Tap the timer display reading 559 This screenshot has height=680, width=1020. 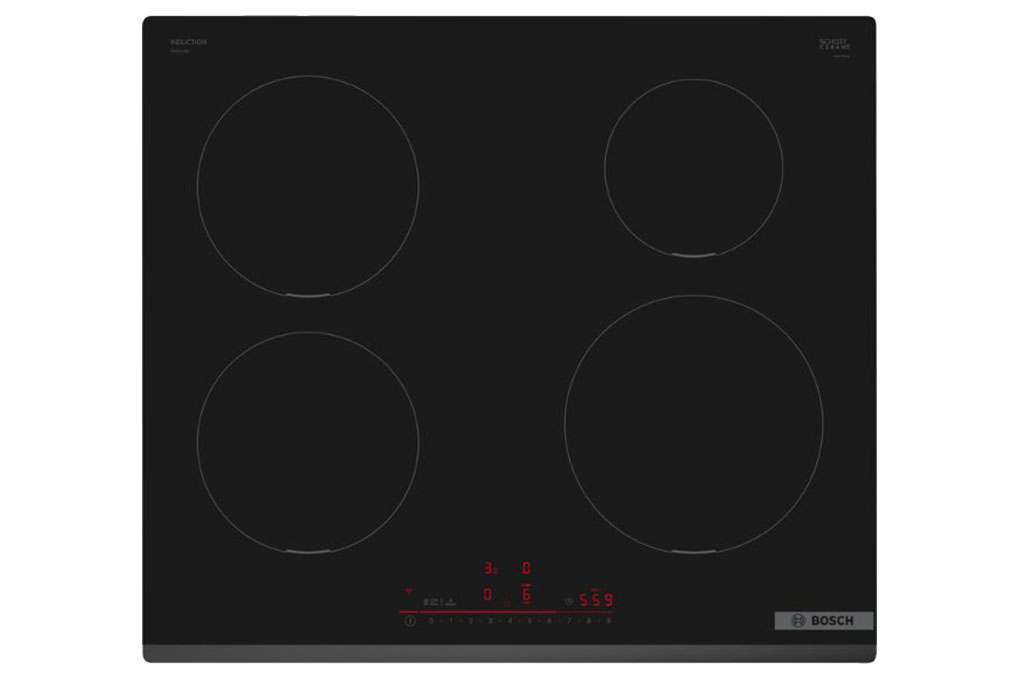[596, 599]
